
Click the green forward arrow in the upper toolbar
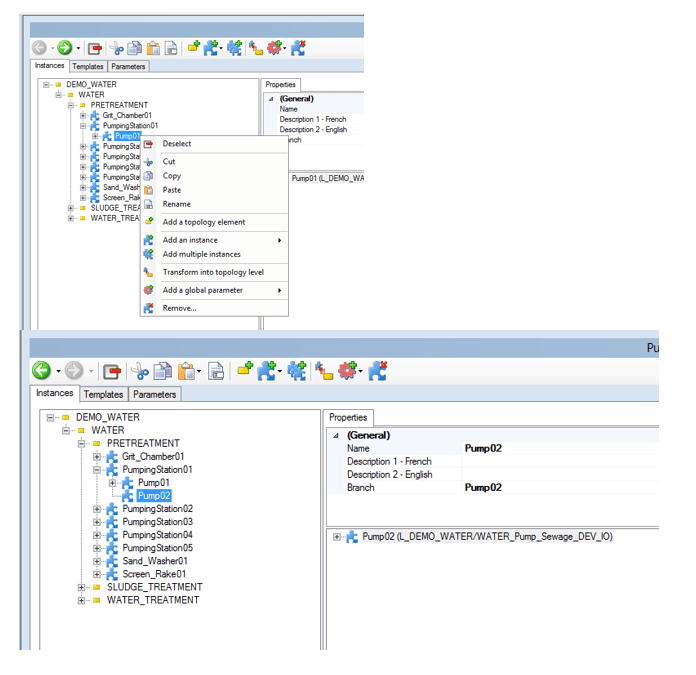pos(65,47)
